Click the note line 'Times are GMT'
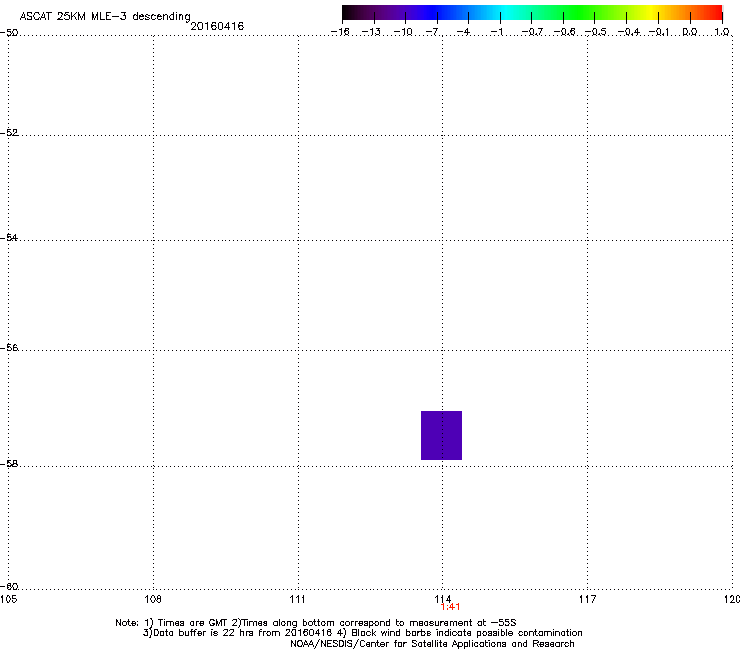This screenshot has width=740, height=650. [x=193, y=623]
